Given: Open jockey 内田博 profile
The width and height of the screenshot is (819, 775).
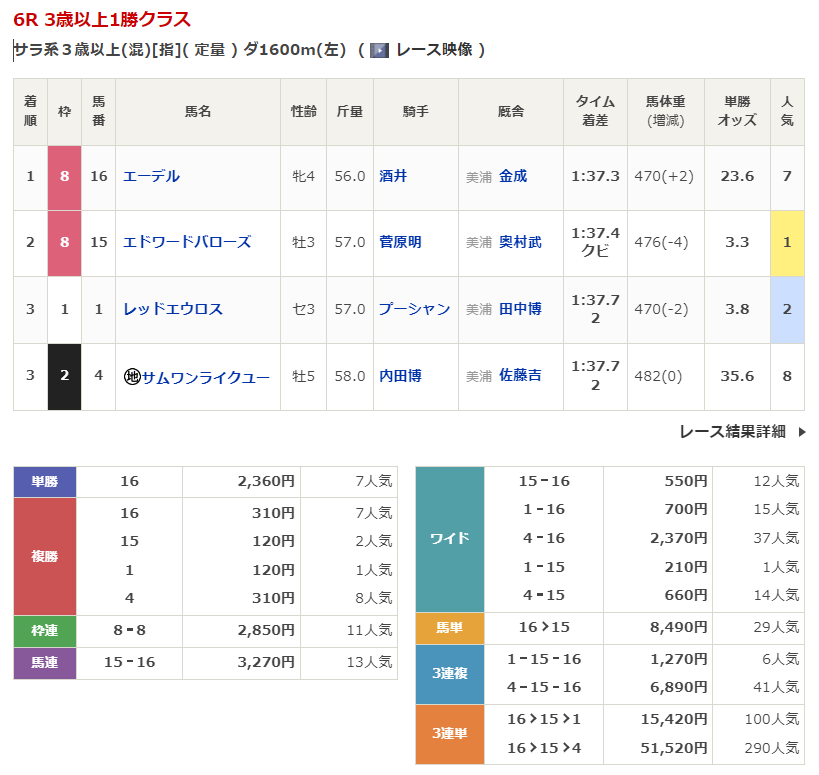Looking at the screenshot, I should 400,376.
